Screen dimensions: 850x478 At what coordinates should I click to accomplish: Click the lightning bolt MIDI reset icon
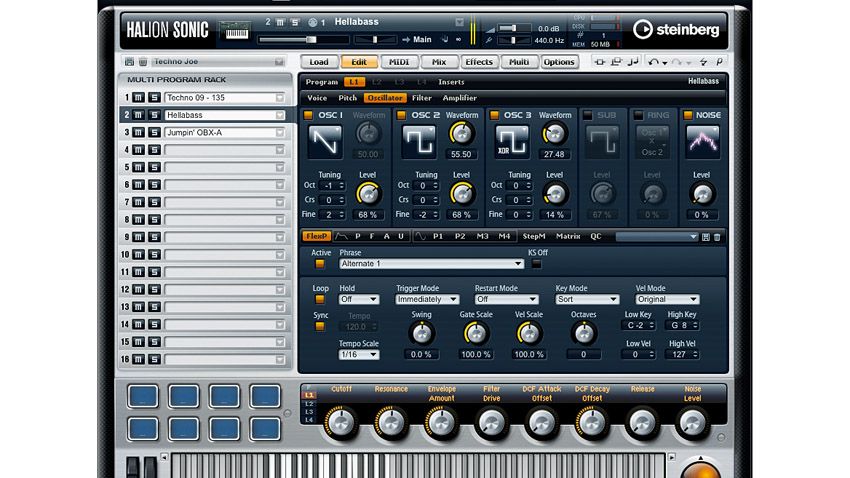703,62
